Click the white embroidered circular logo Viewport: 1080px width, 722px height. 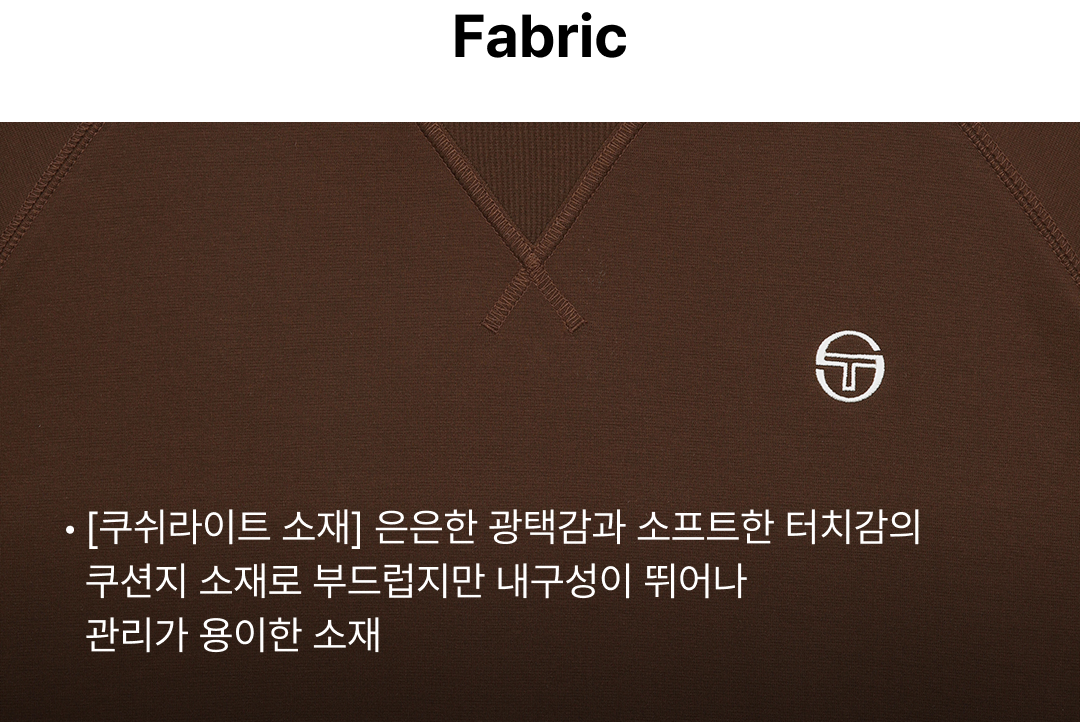click(850, 365)
